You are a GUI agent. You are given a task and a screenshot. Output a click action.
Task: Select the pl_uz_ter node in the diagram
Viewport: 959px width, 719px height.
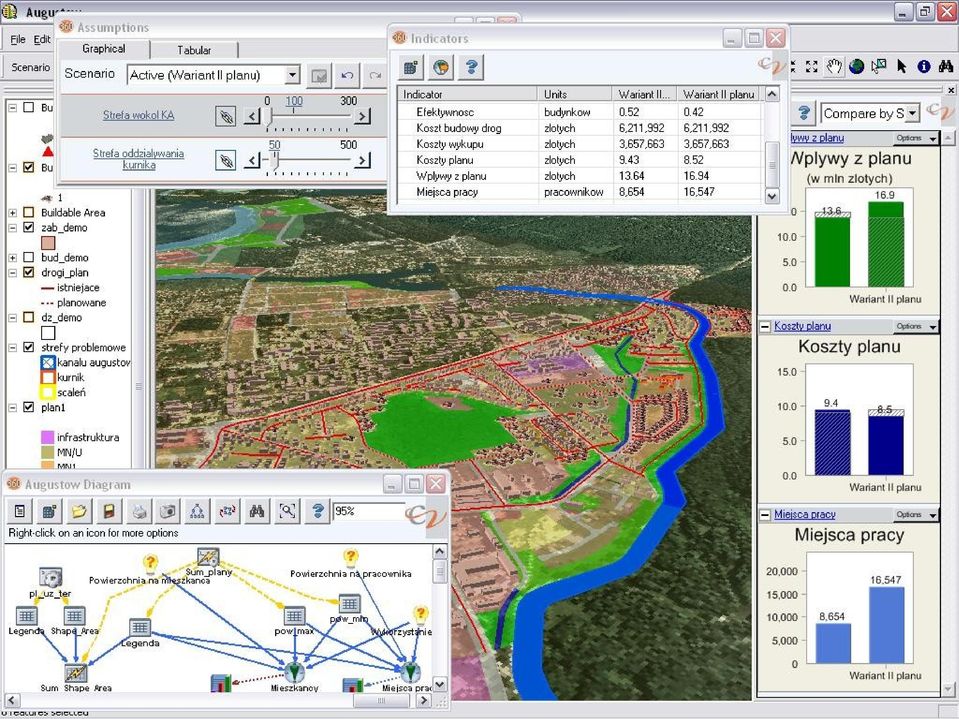pos(50,583)
